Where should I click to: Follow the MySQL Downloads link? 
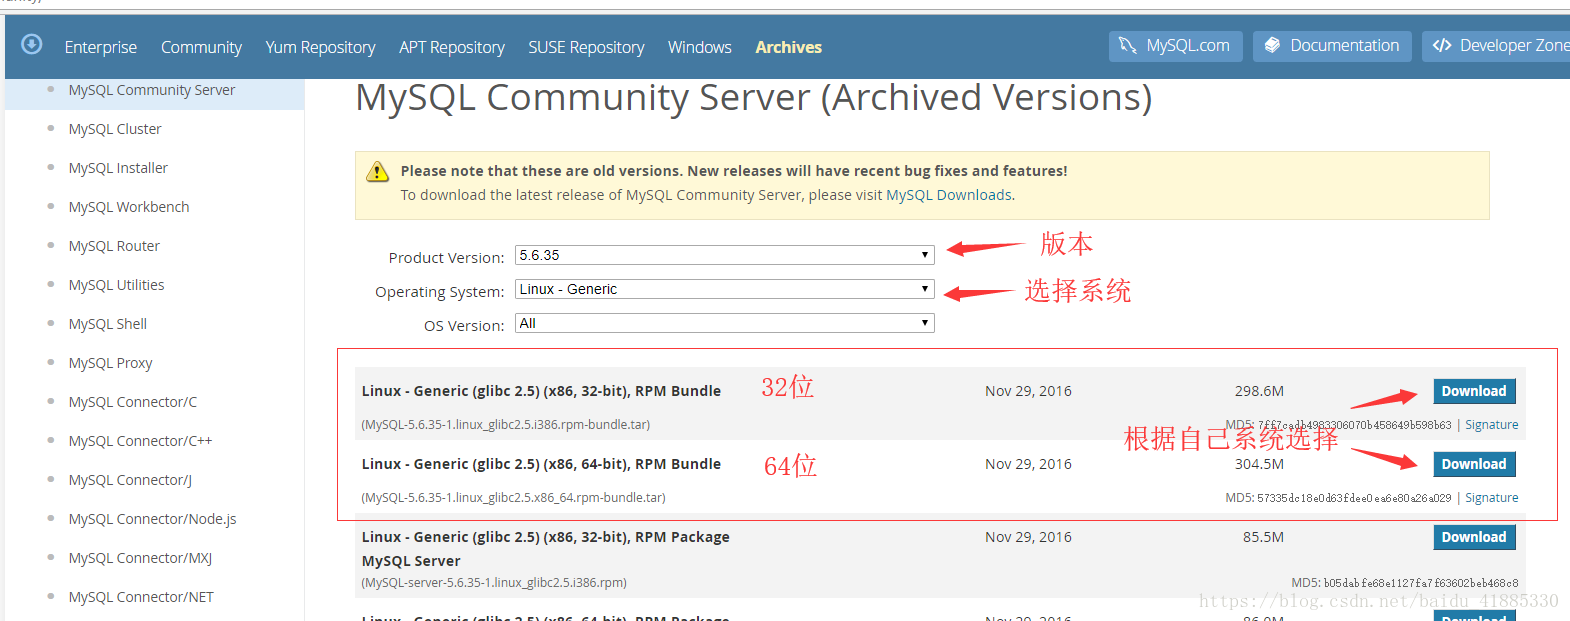949,195
